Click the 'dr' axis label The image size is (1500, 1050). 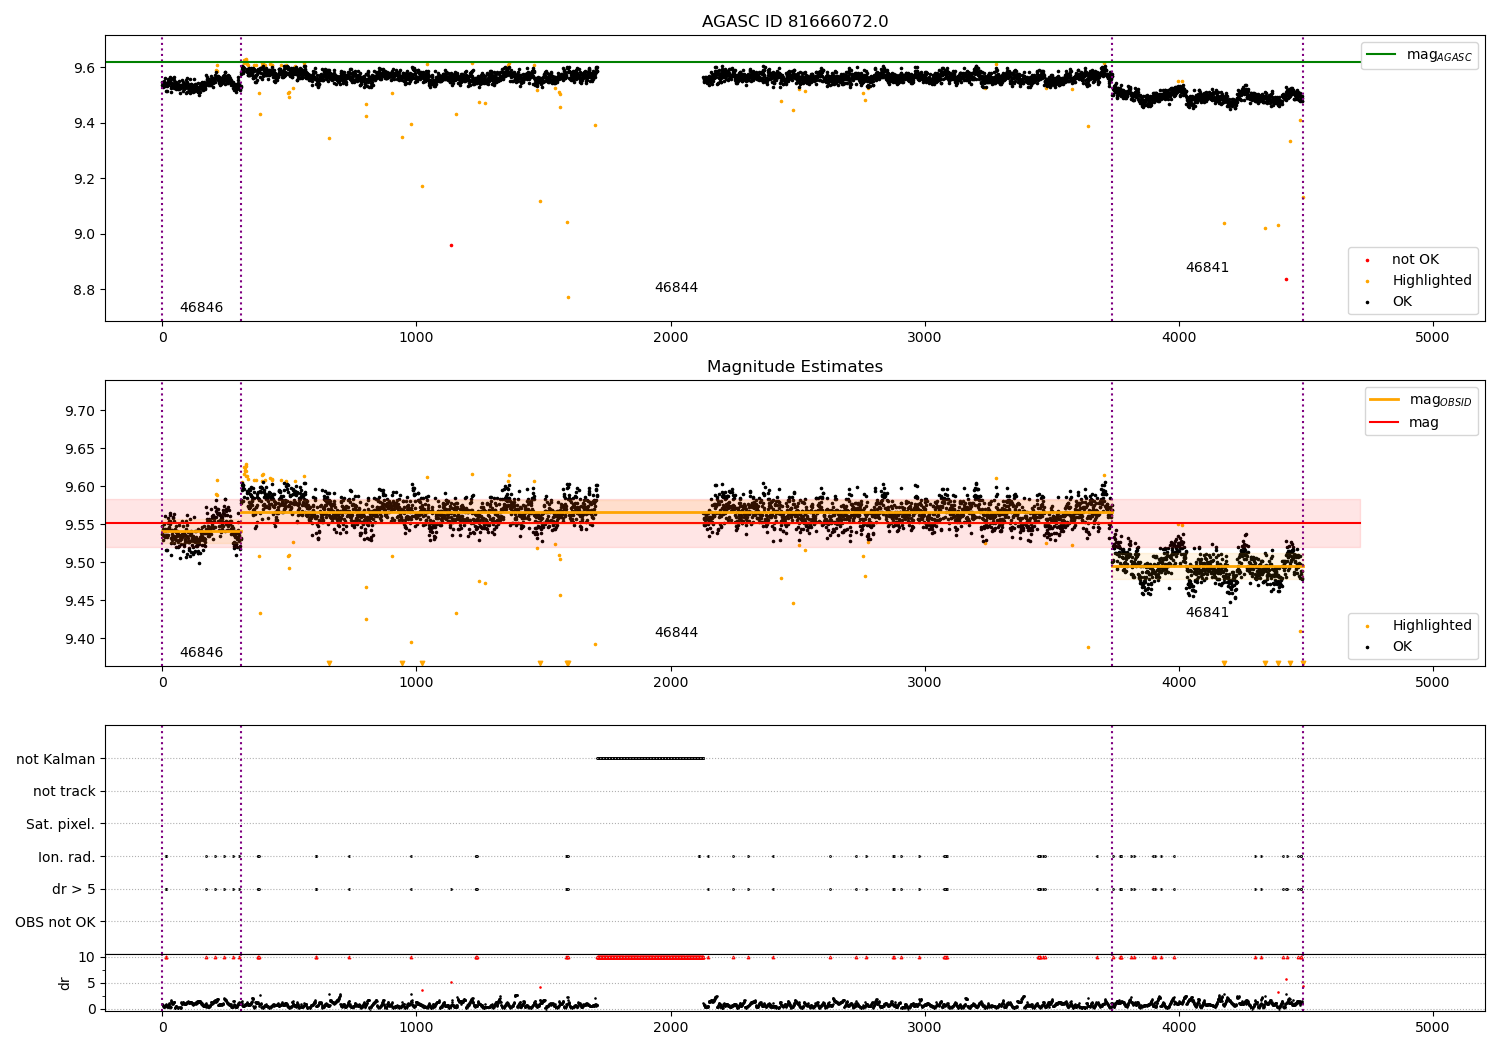65,983
